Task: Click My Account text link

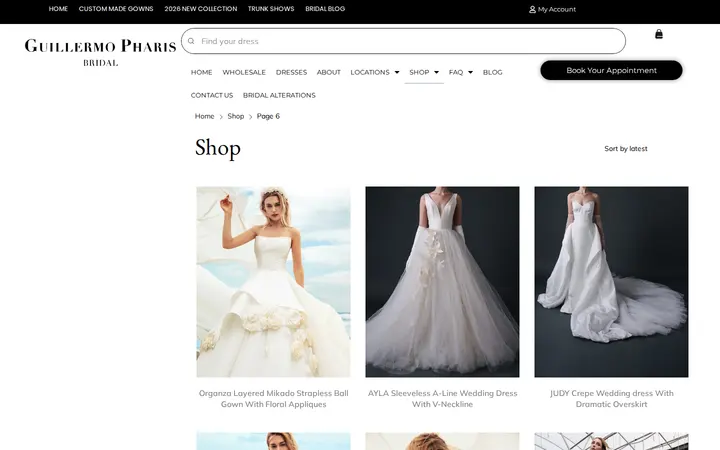Action: click(x=557, y=9)
